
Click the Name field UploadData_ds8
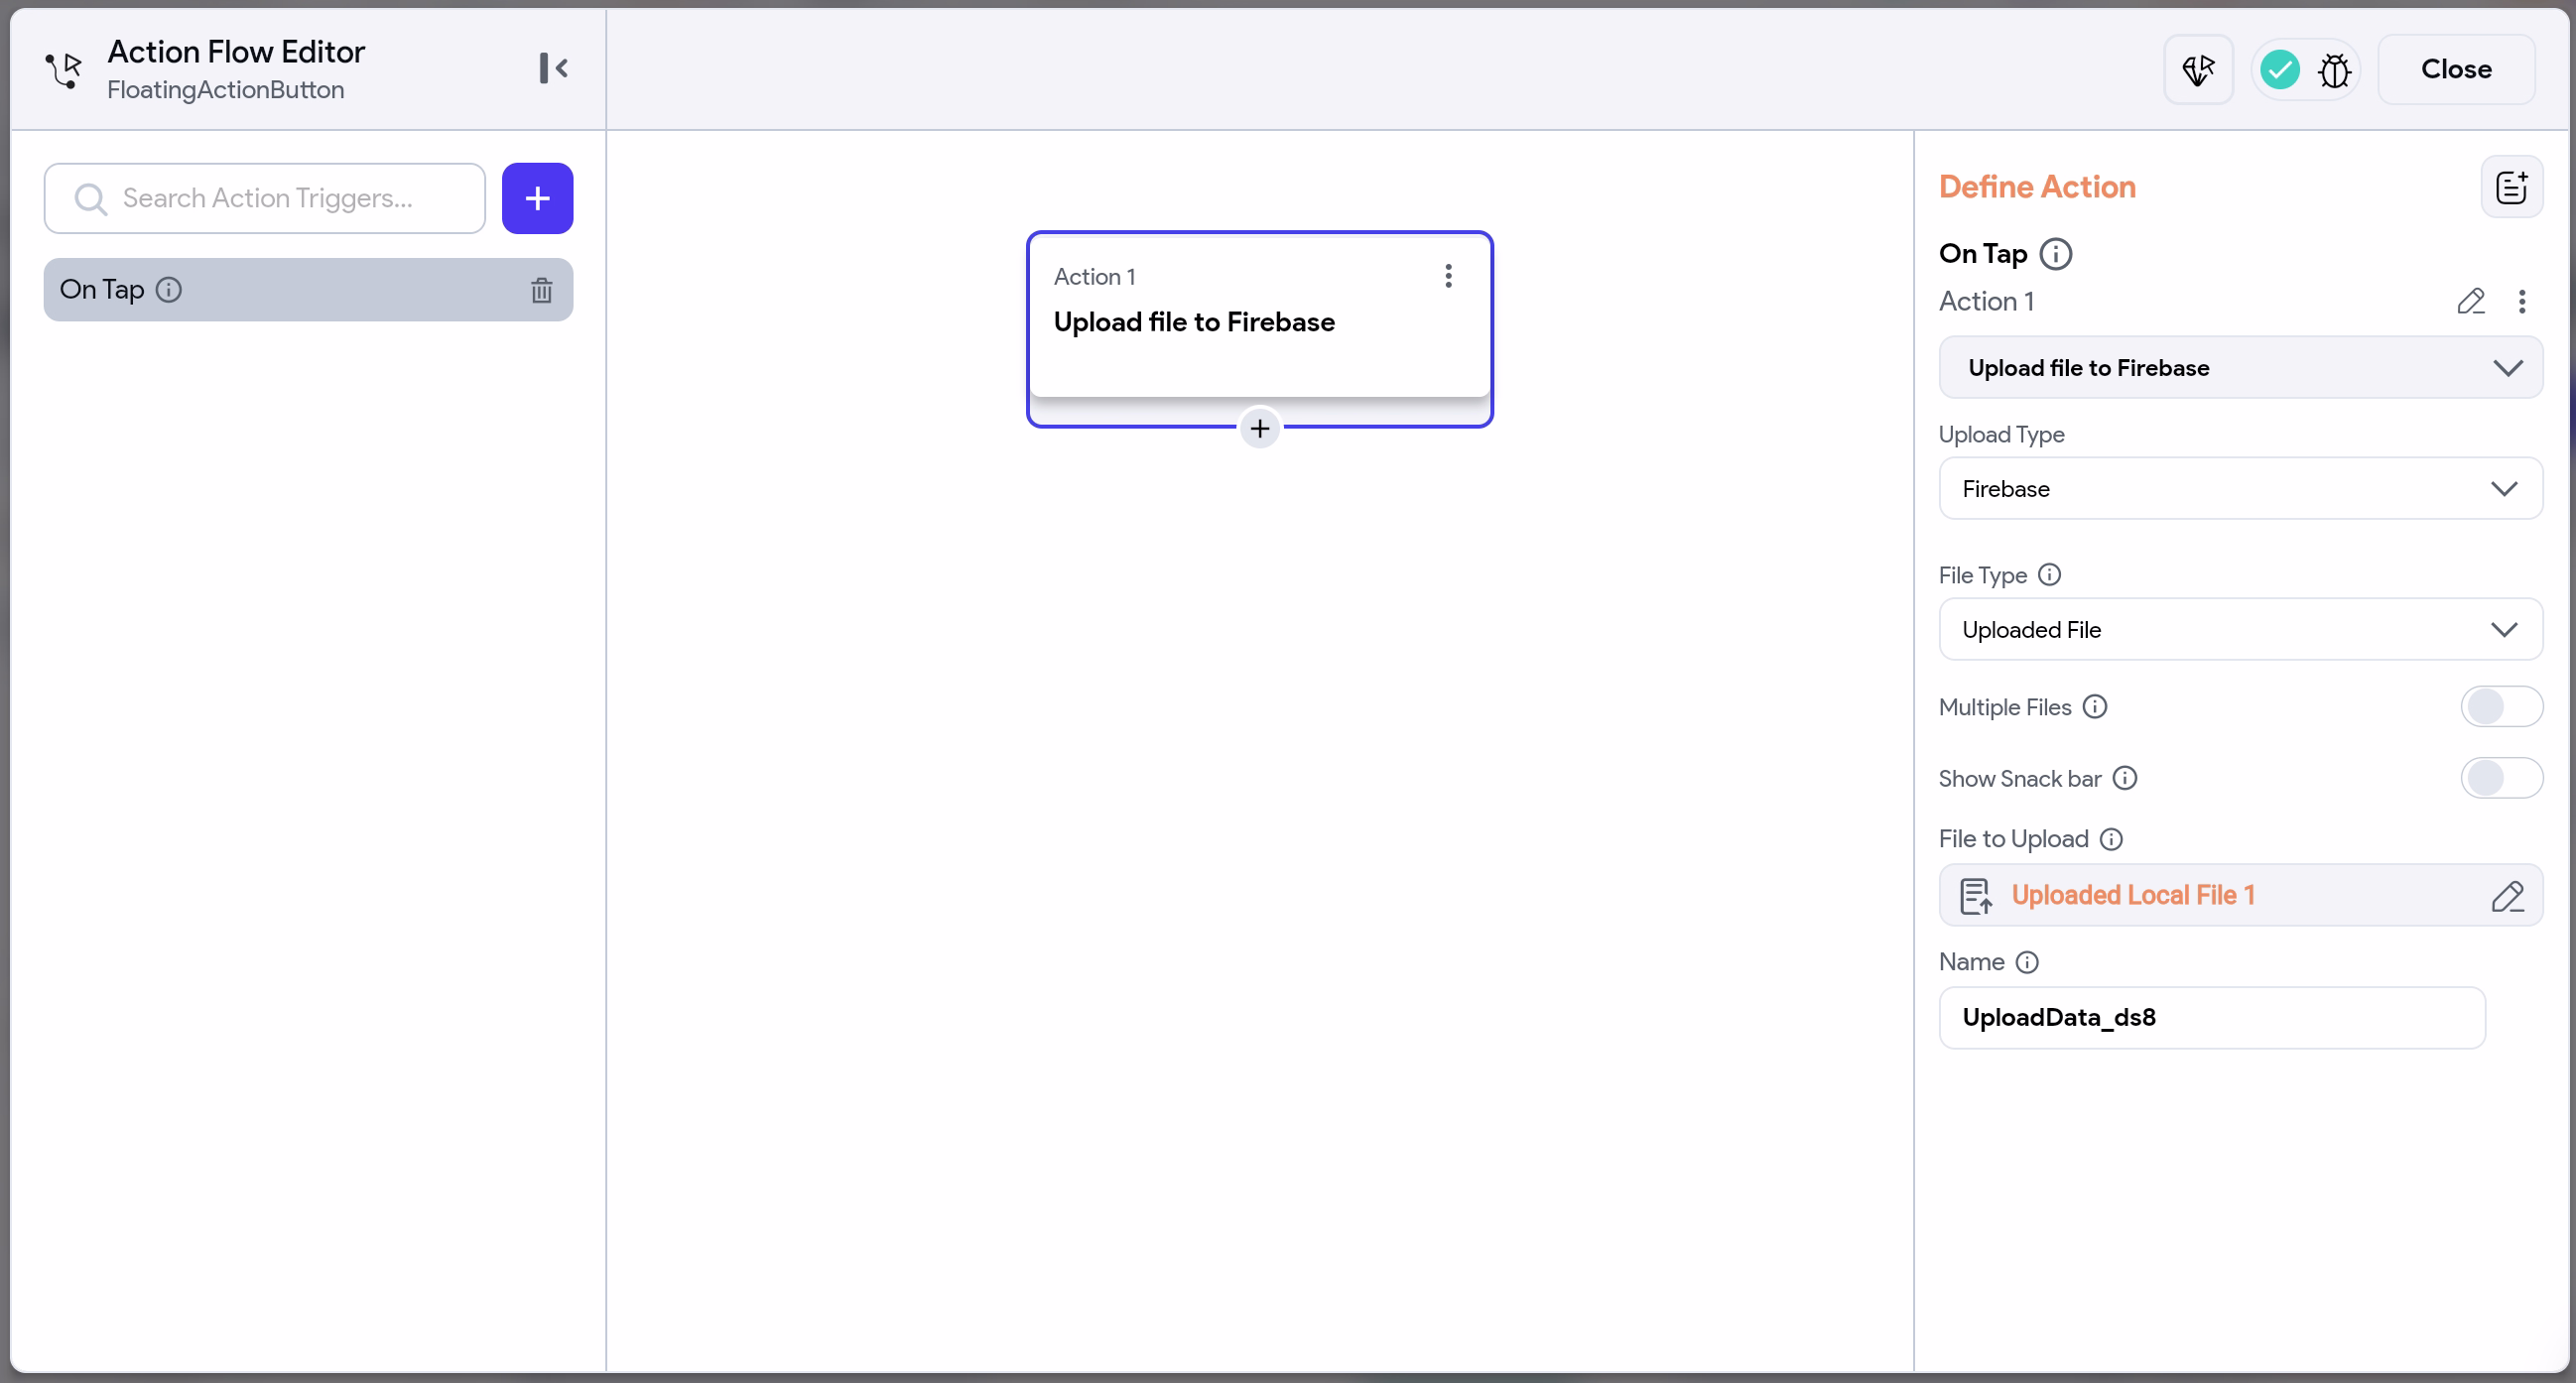click(x=2212, y=1018)
